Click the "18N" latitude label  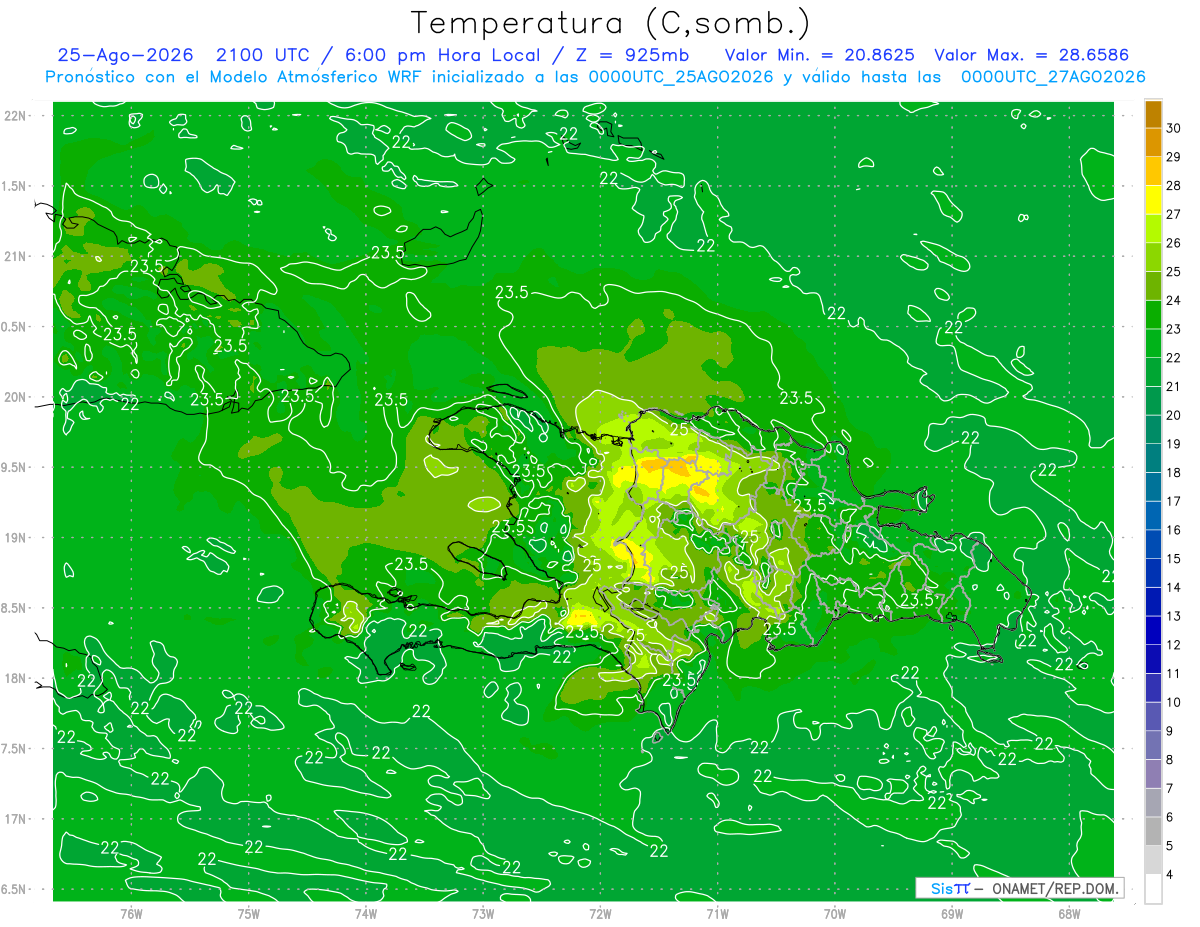pyautogui.click(x=17, y=679)
